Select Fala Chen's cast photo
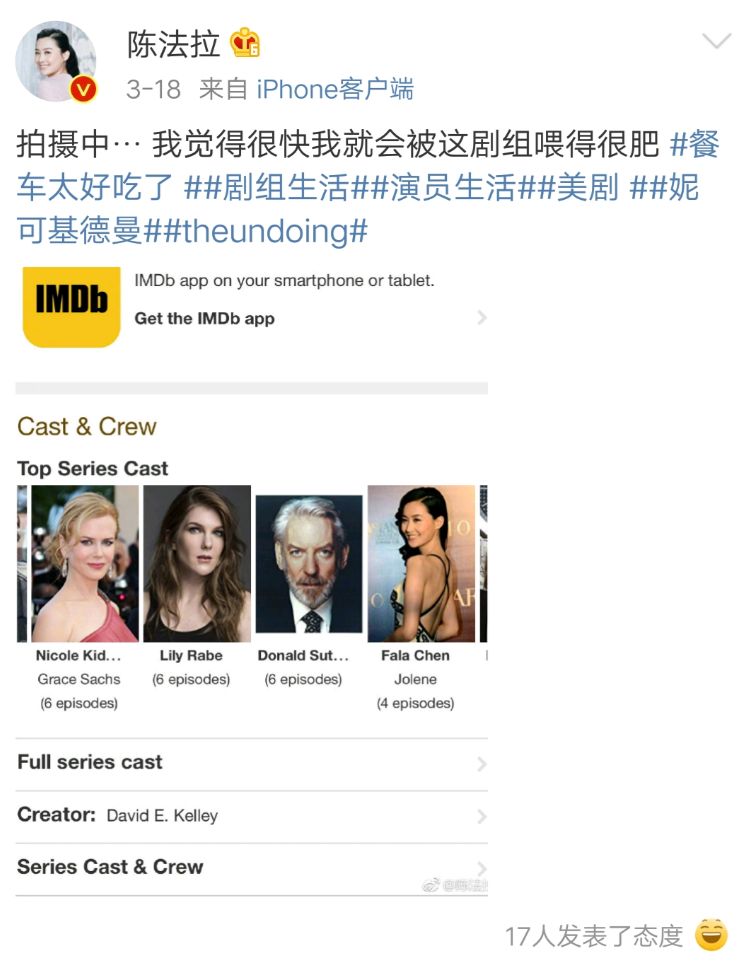 pyautogui.click(x=421, y=564)
